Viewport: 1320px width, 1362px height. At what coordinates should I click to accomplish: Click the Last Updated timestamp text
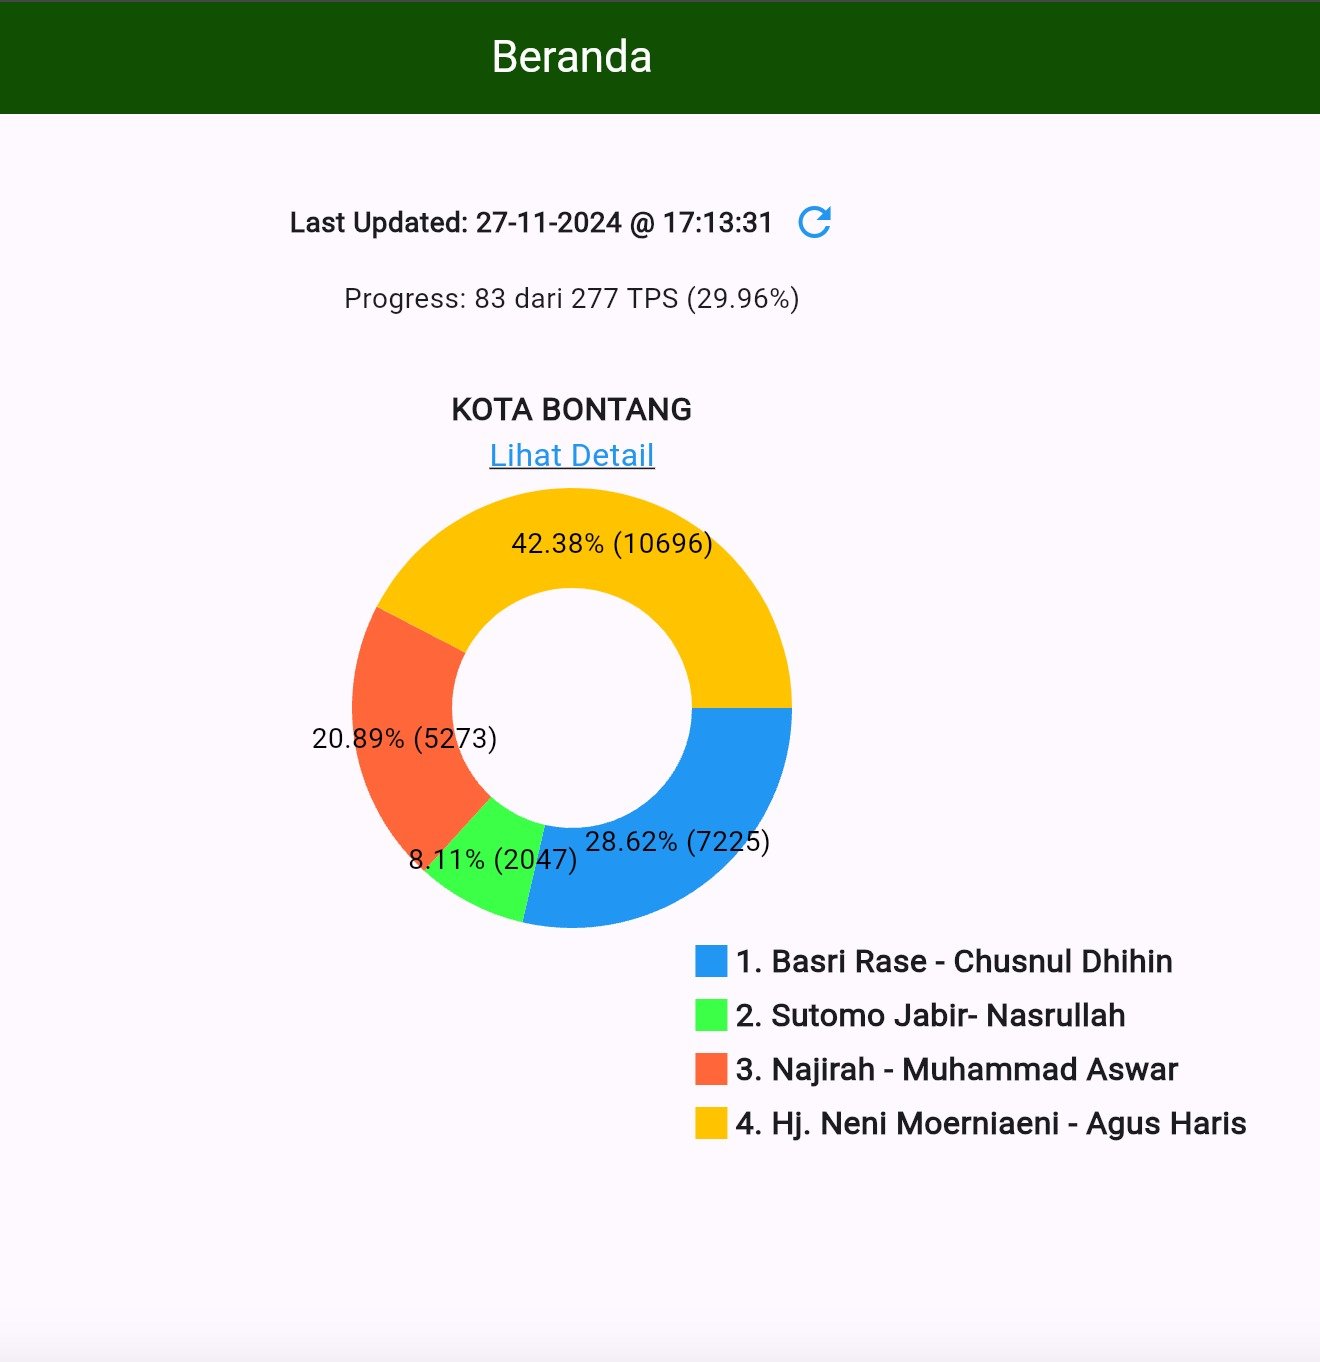coord(531,222)
